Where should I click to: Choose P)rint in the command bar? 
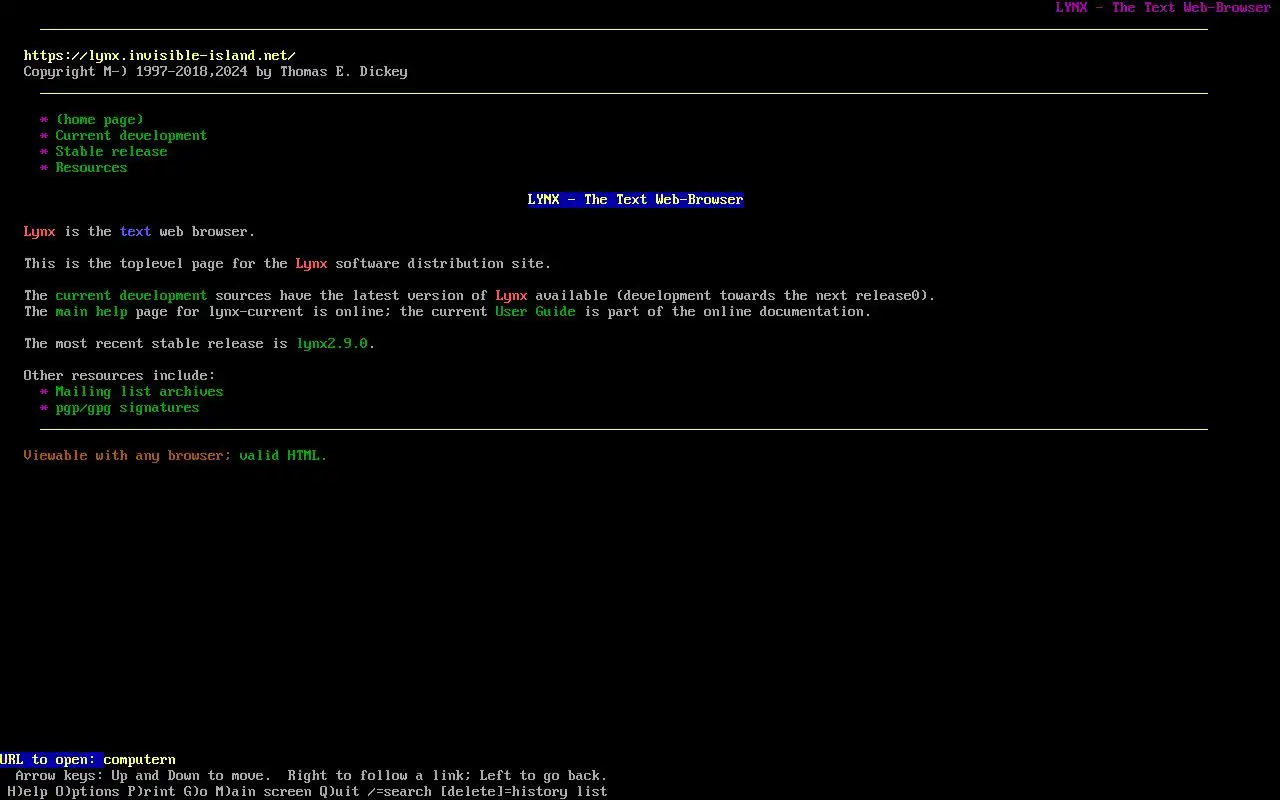point(152,792)
